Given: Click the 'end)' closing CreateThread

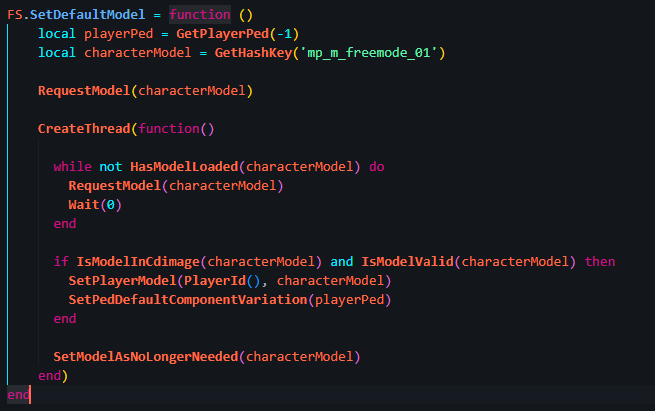Looking at the screenshot, I should [53, 375].
